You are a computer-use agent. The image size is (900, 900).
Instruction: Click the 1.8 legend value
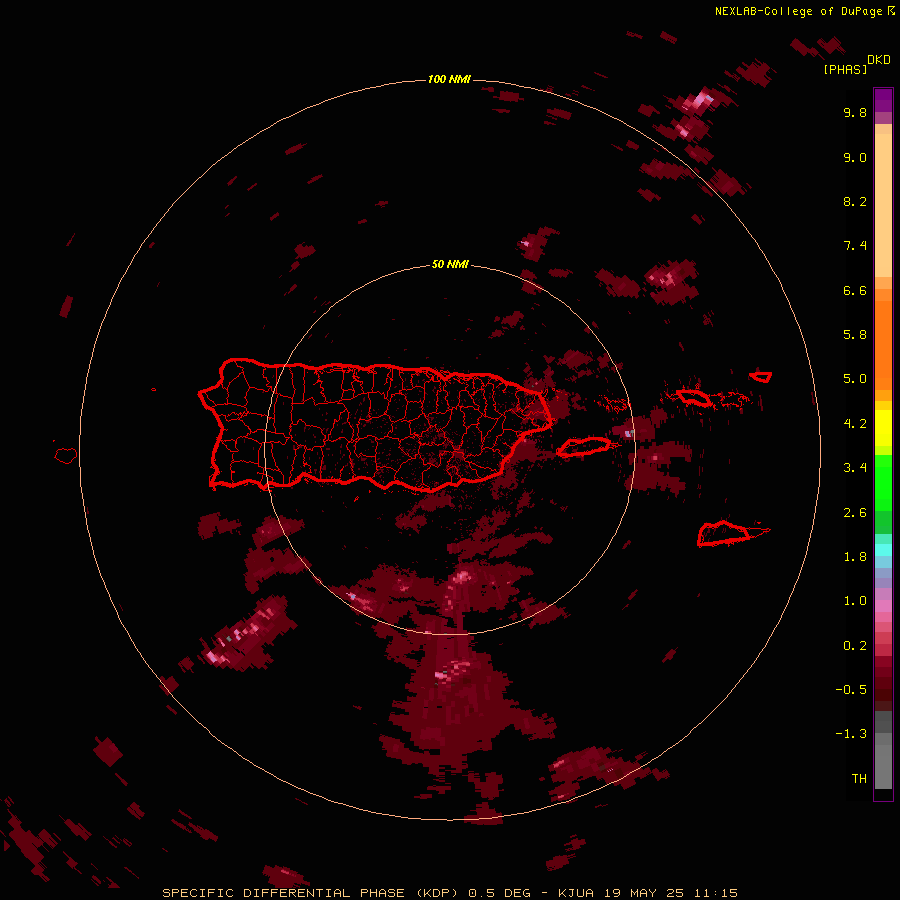point(855,557)
